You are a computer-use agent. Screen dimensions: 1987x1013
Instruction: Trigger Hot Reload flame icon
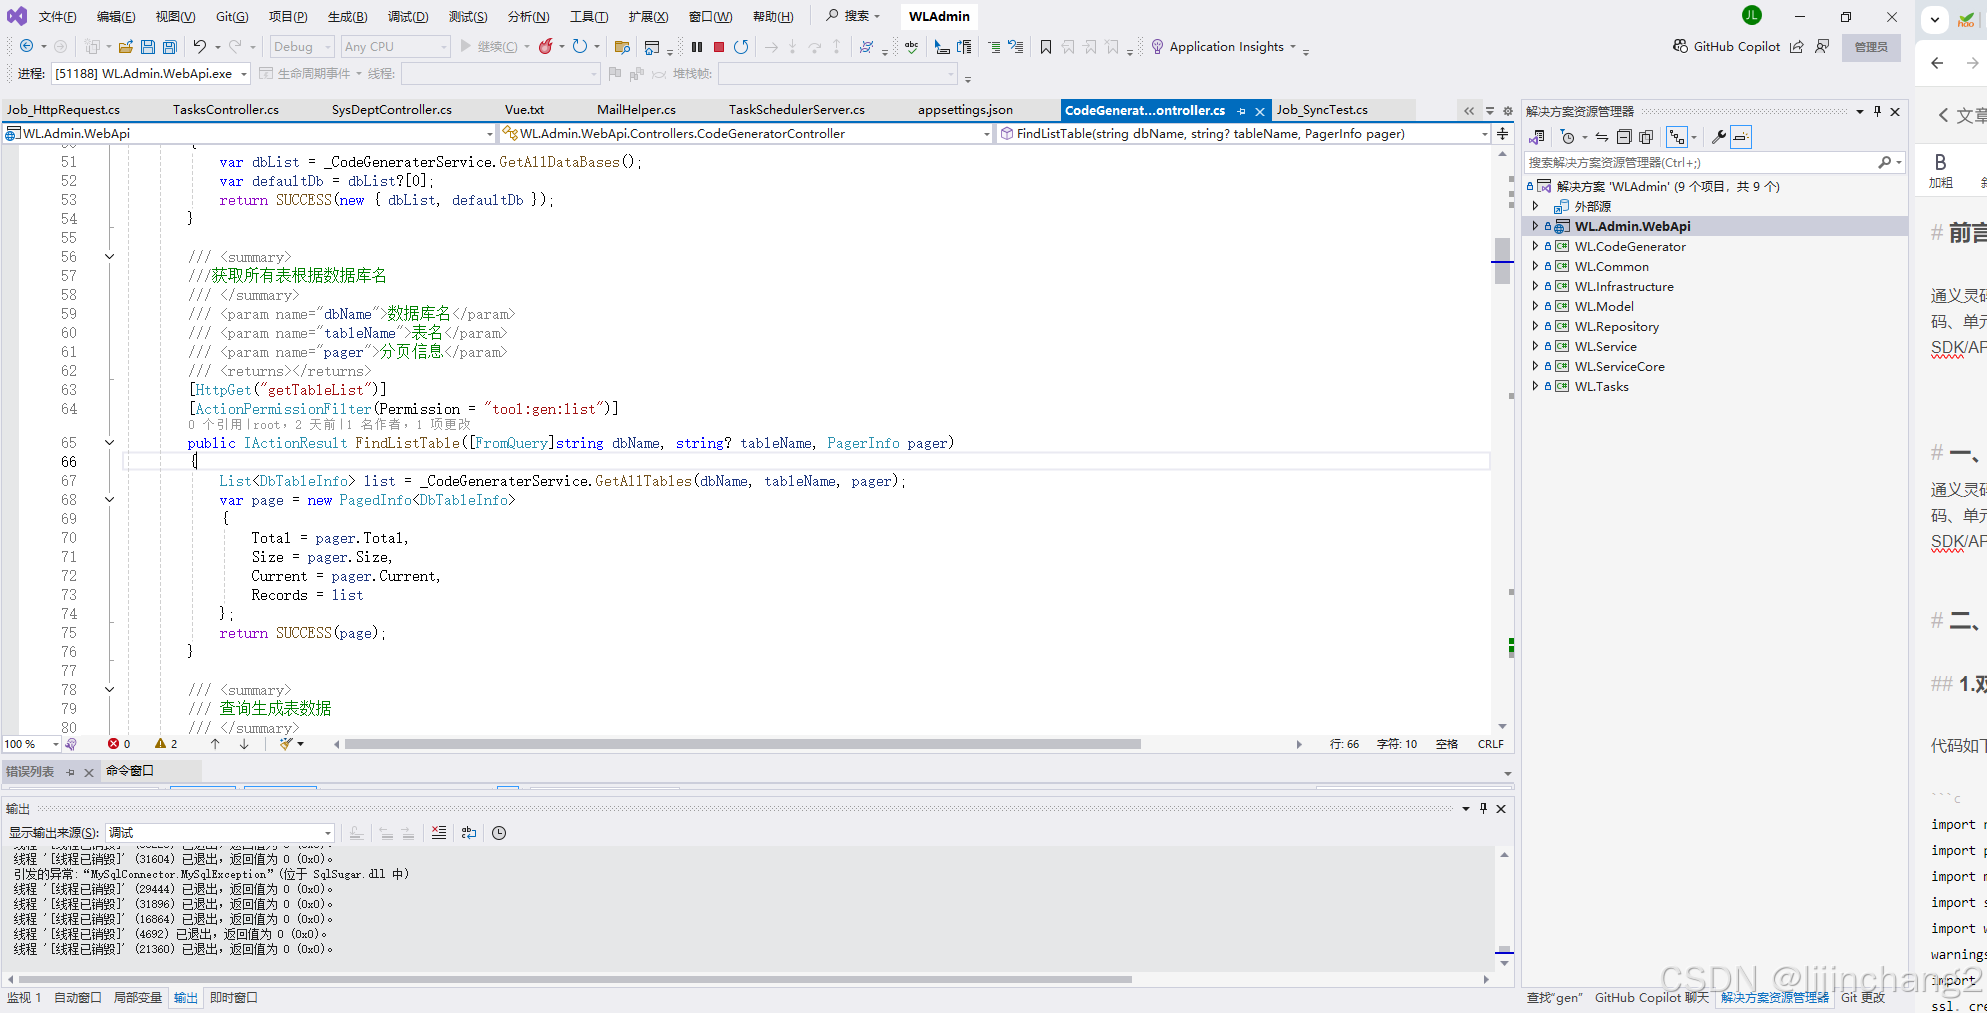(x=546, y=47)
